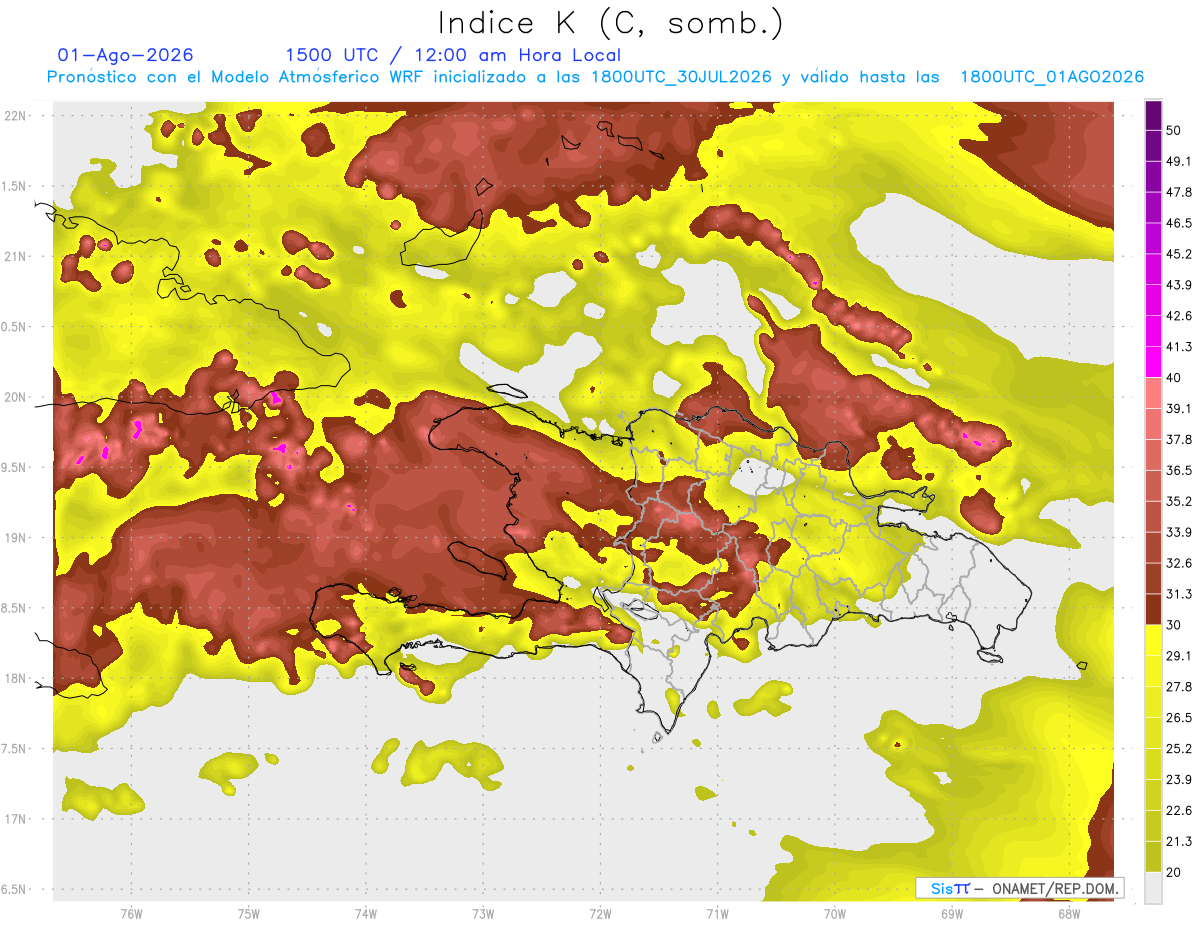The height and width of the screenshot is (927, 1200).
Task: Click the "21.3" color scale label
Action: [x=1179, y=841]
